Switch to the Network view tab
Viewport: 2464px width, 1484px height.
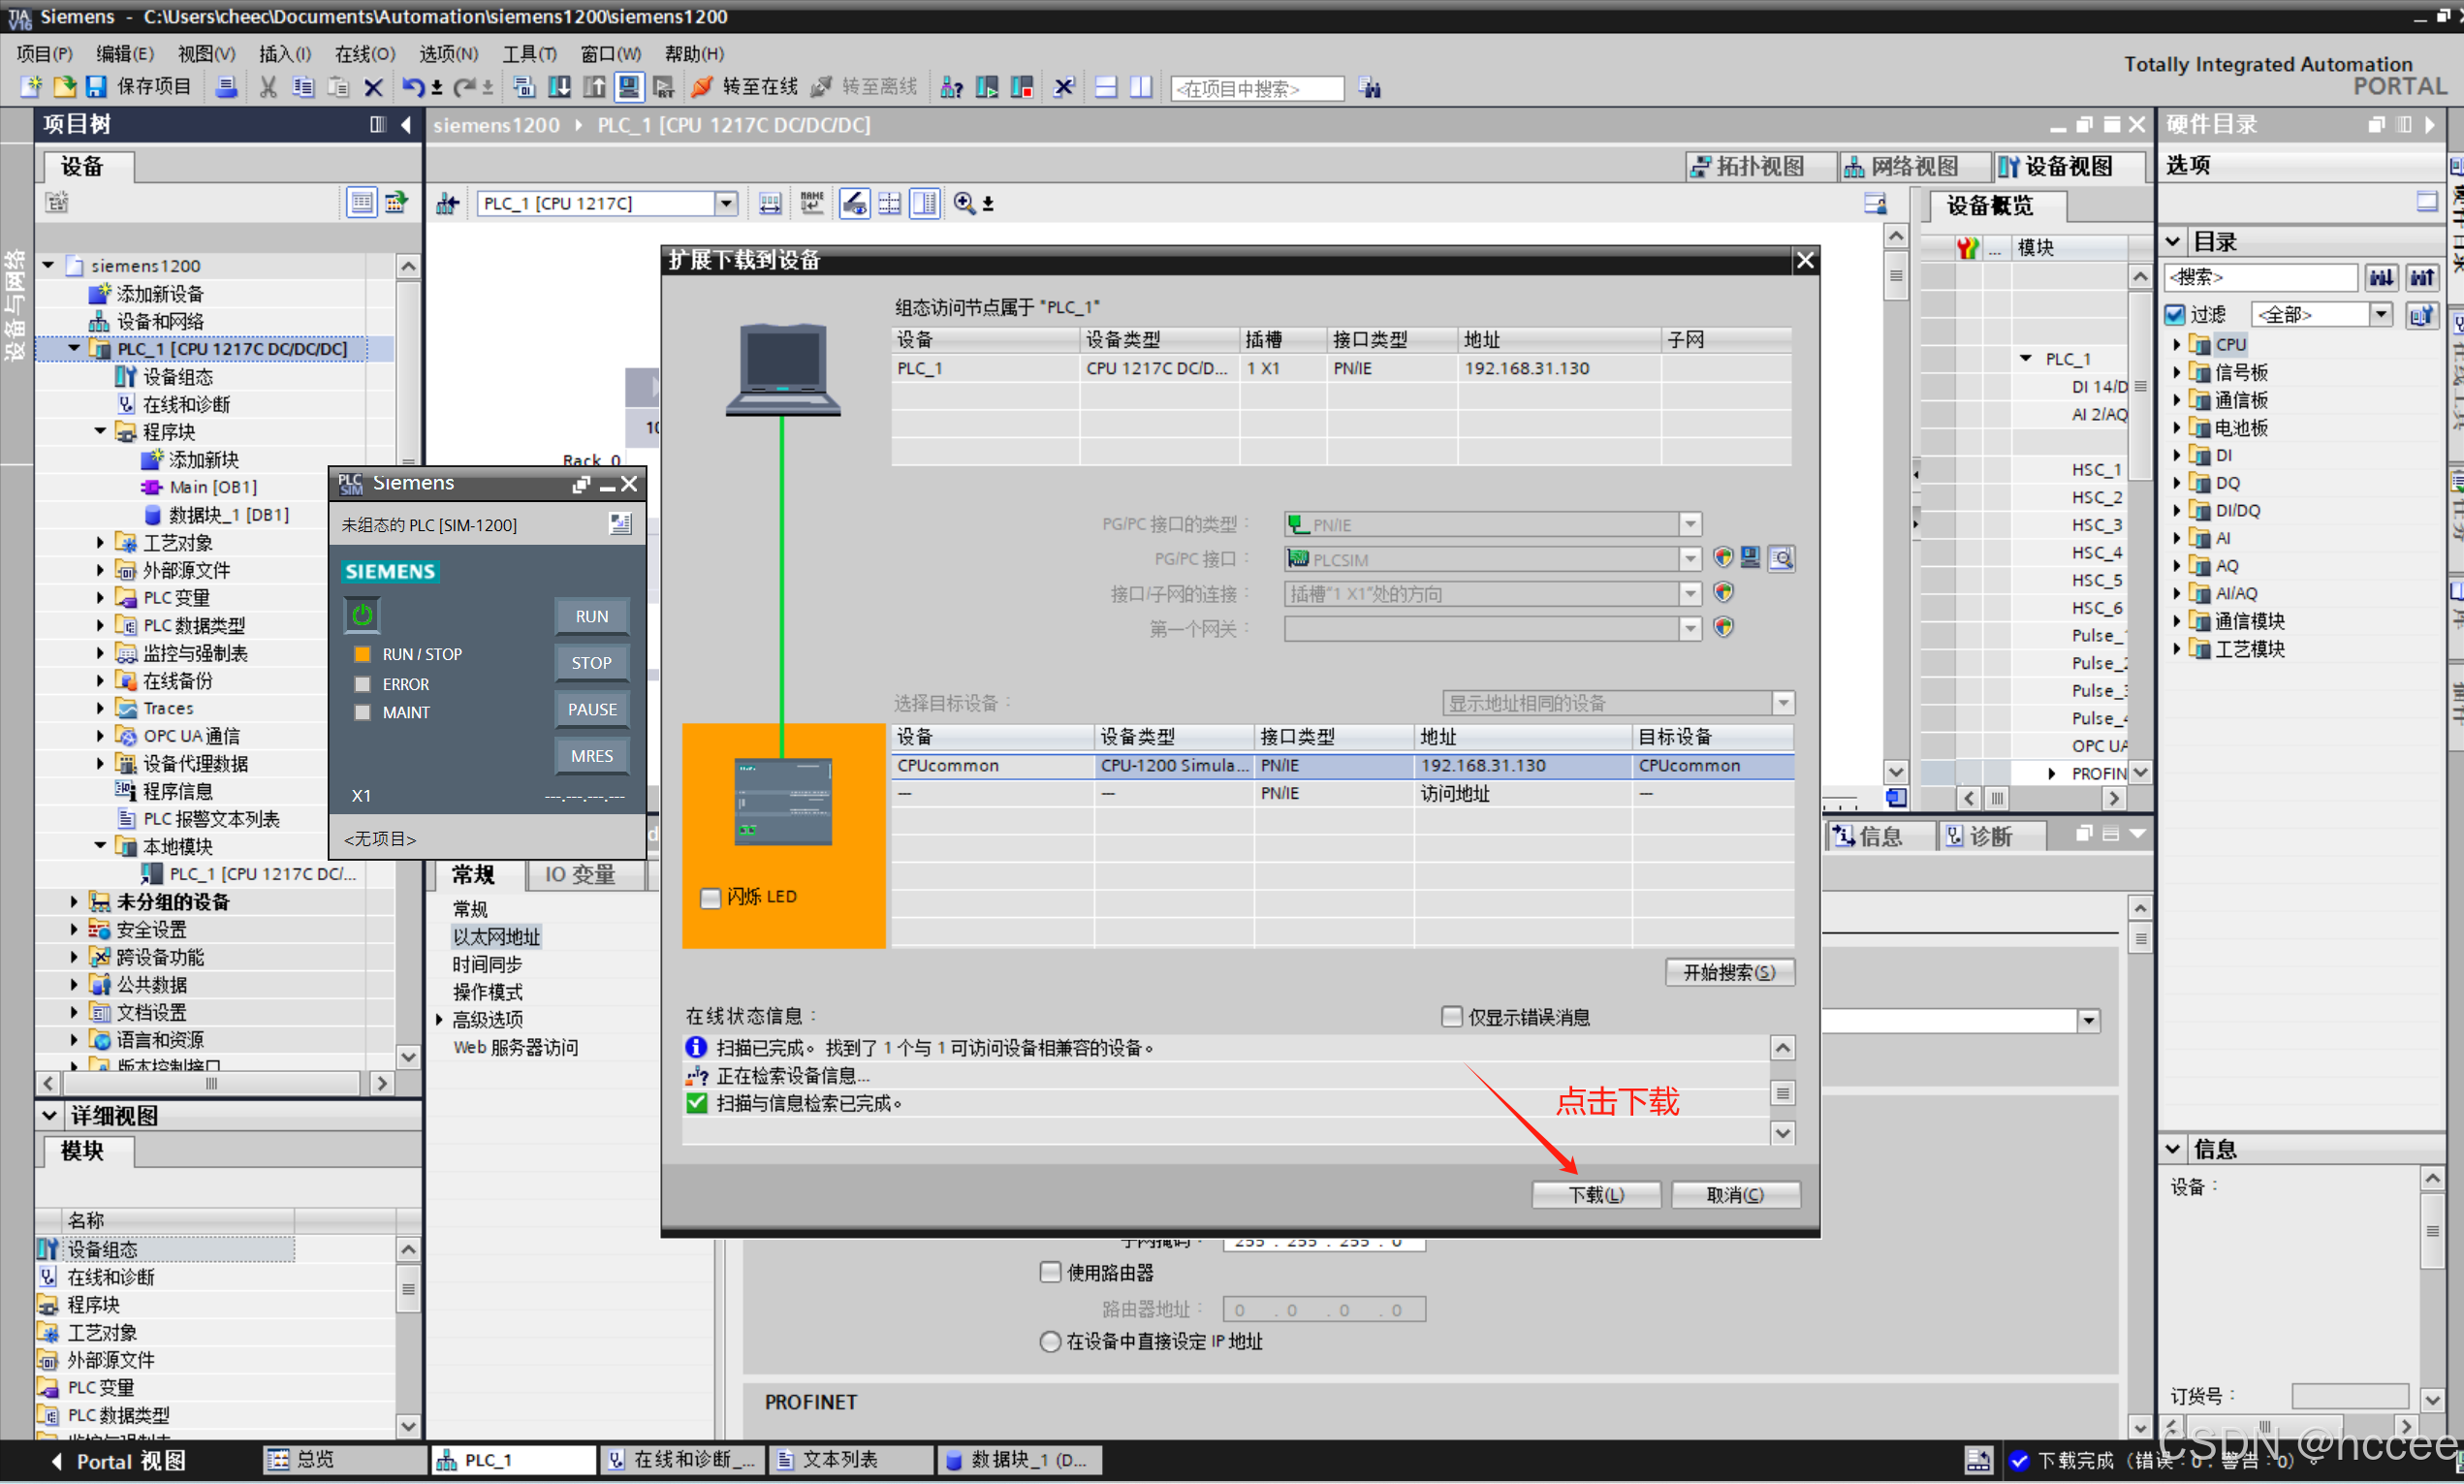click(1900, 166)
